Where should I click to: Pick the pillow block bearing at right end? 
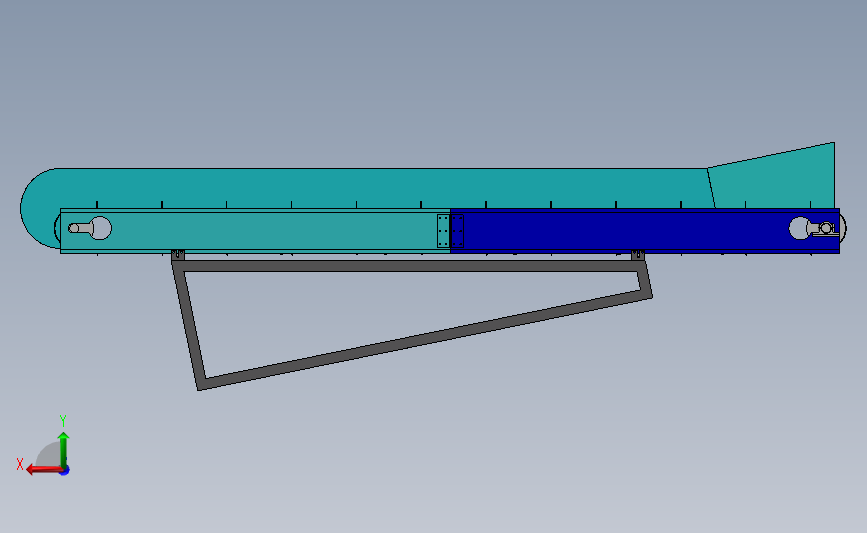(x=825, y=229)
